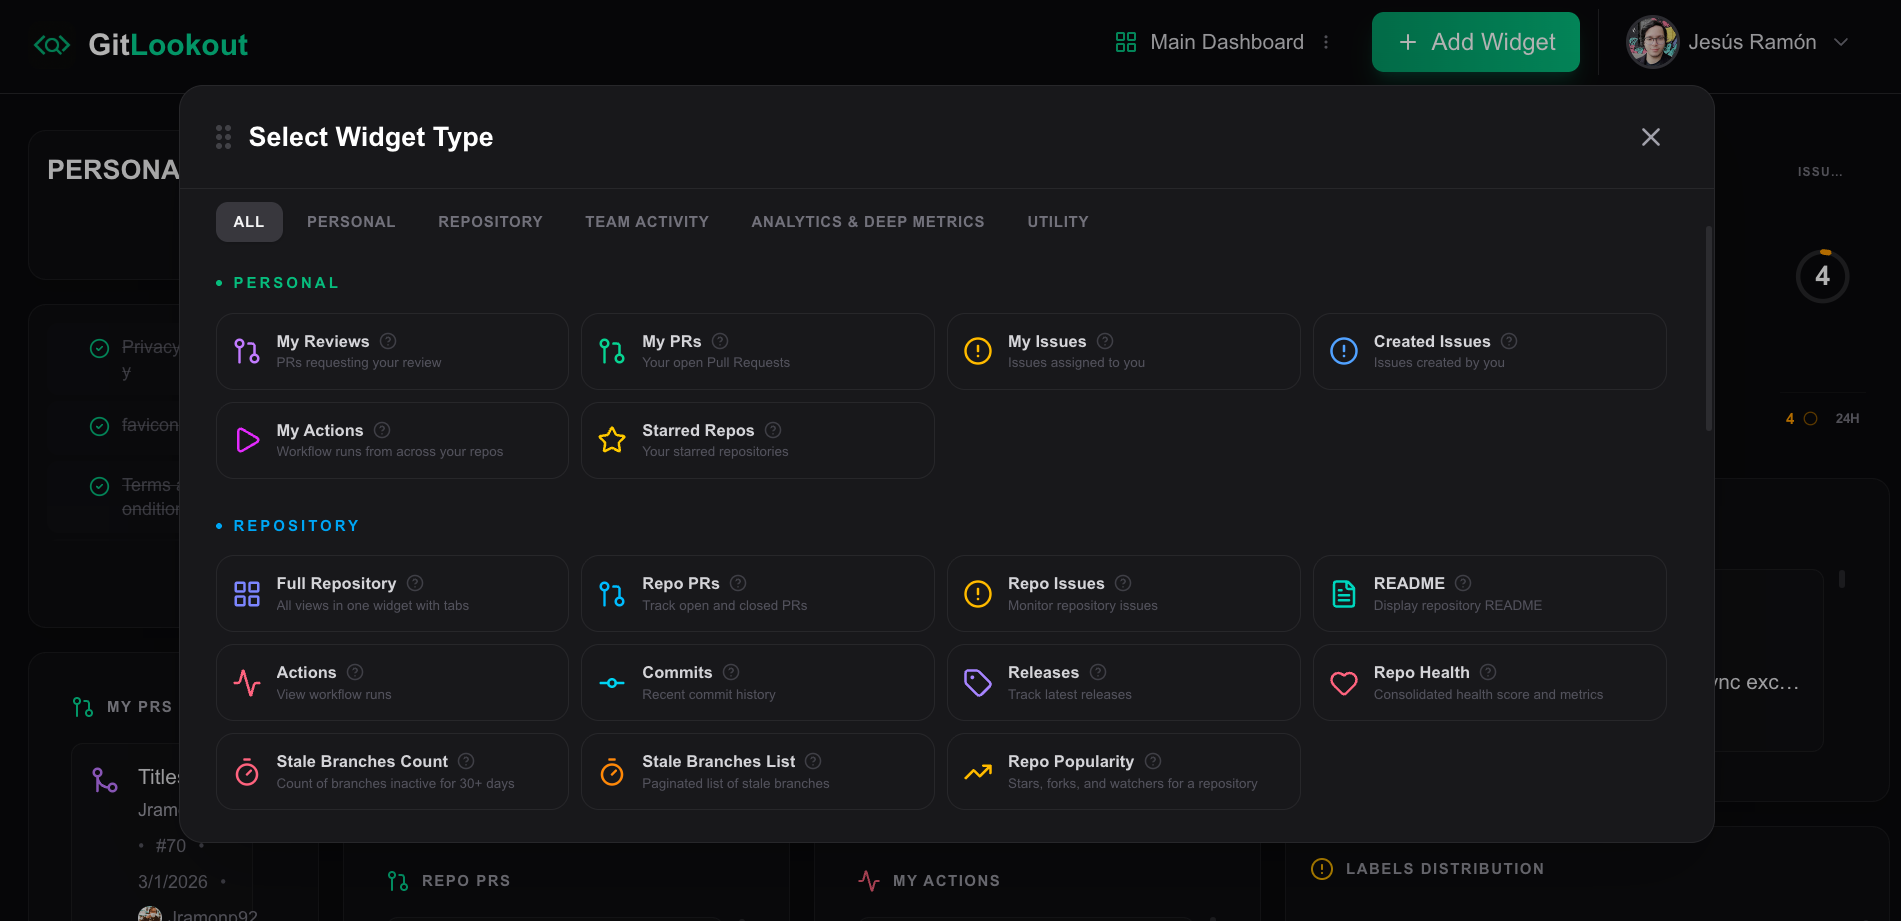Add the Repo Issues widget
The image size is (1901, 921).
click(1124, 594)
